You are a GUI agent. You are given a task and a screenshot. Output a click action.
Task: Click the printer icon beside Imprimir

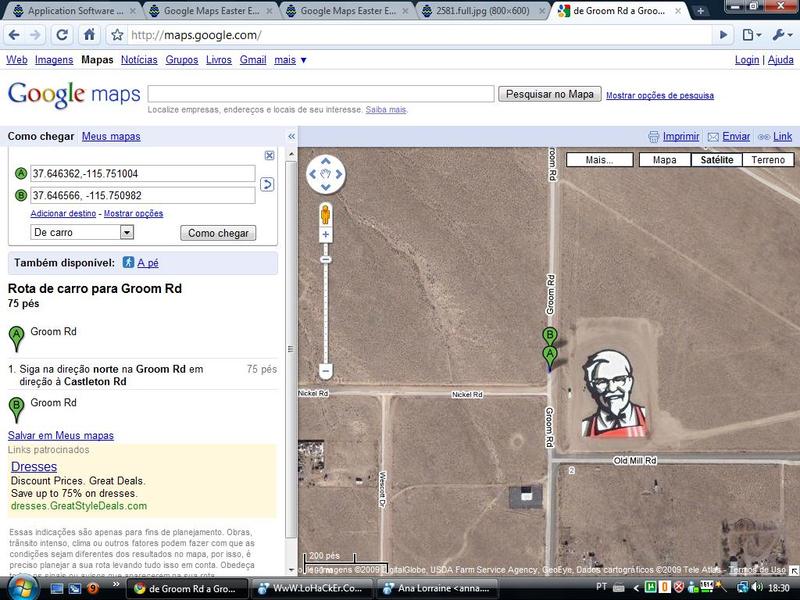coord(654,137)
